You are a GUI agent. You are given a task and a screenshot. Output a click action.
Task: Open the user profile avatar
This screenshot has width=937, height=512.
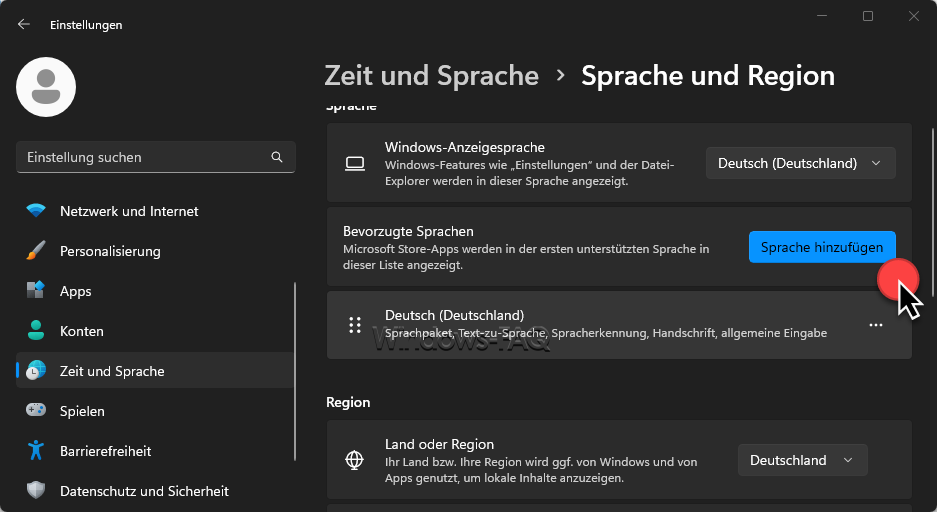tap(46, 87)
